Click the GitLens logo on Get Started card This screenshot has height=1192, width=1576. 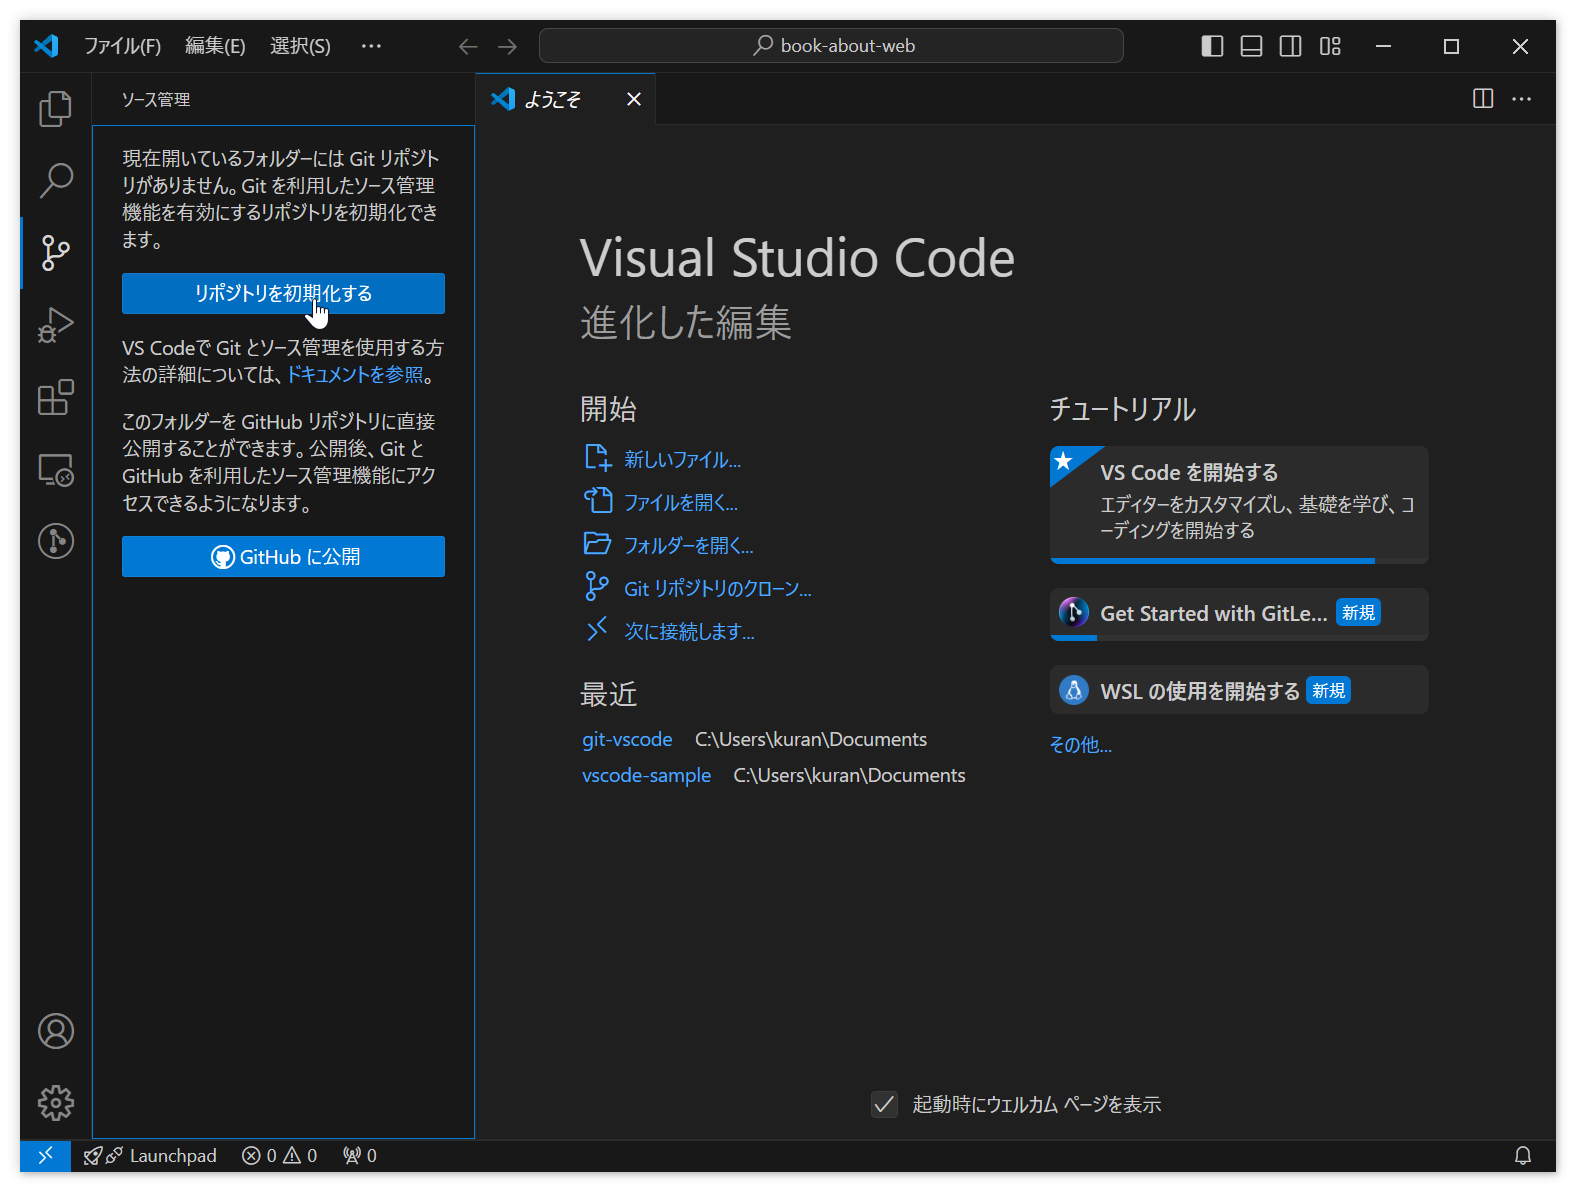(1074, 612)
